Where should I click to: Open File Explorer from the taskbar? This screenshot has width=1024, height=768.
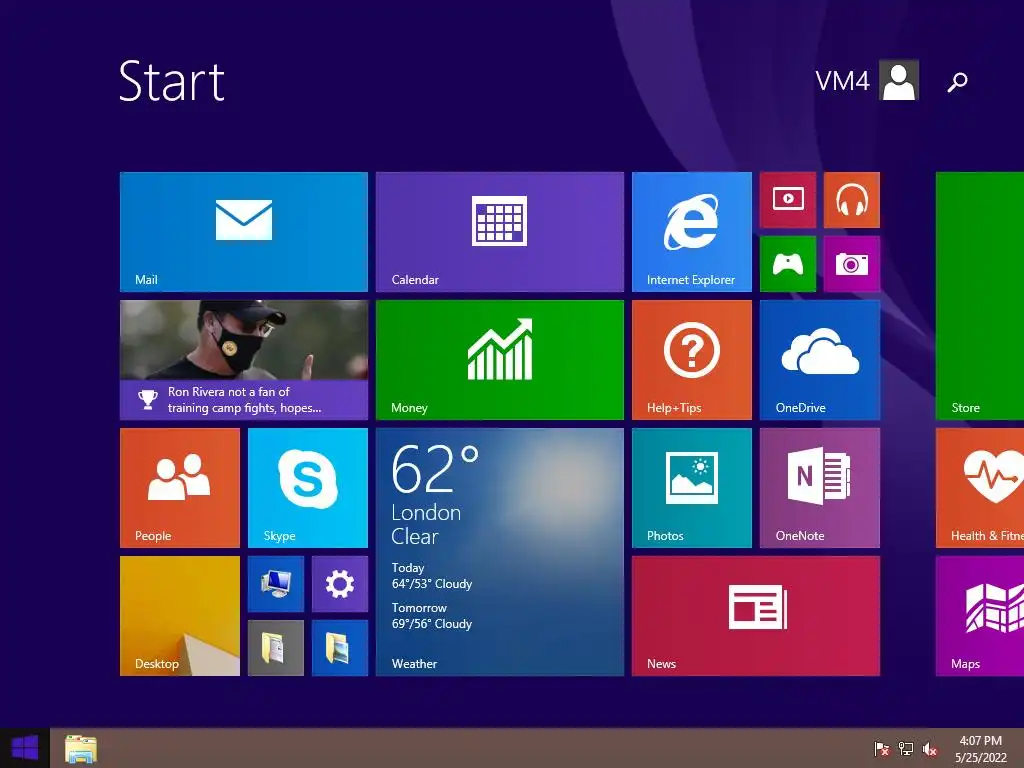tap(80, 748)
